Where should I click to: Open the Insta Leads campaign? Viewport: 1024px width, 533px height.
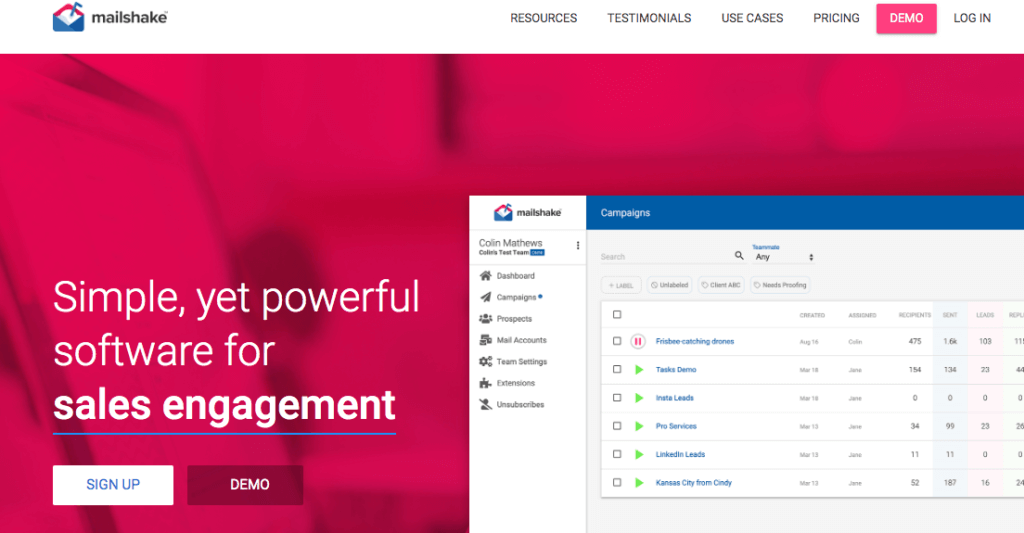click(x=675, y=397)
